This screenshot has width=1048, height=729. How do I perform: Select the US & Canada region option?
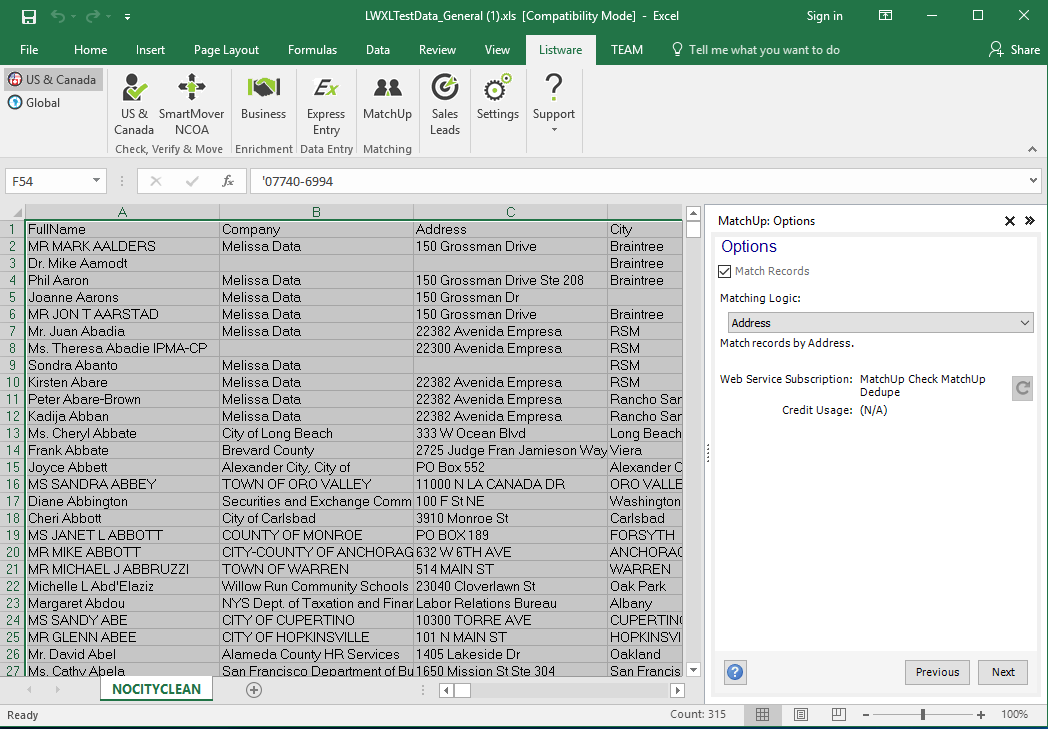pyautogui.click(x=53, y=80)
